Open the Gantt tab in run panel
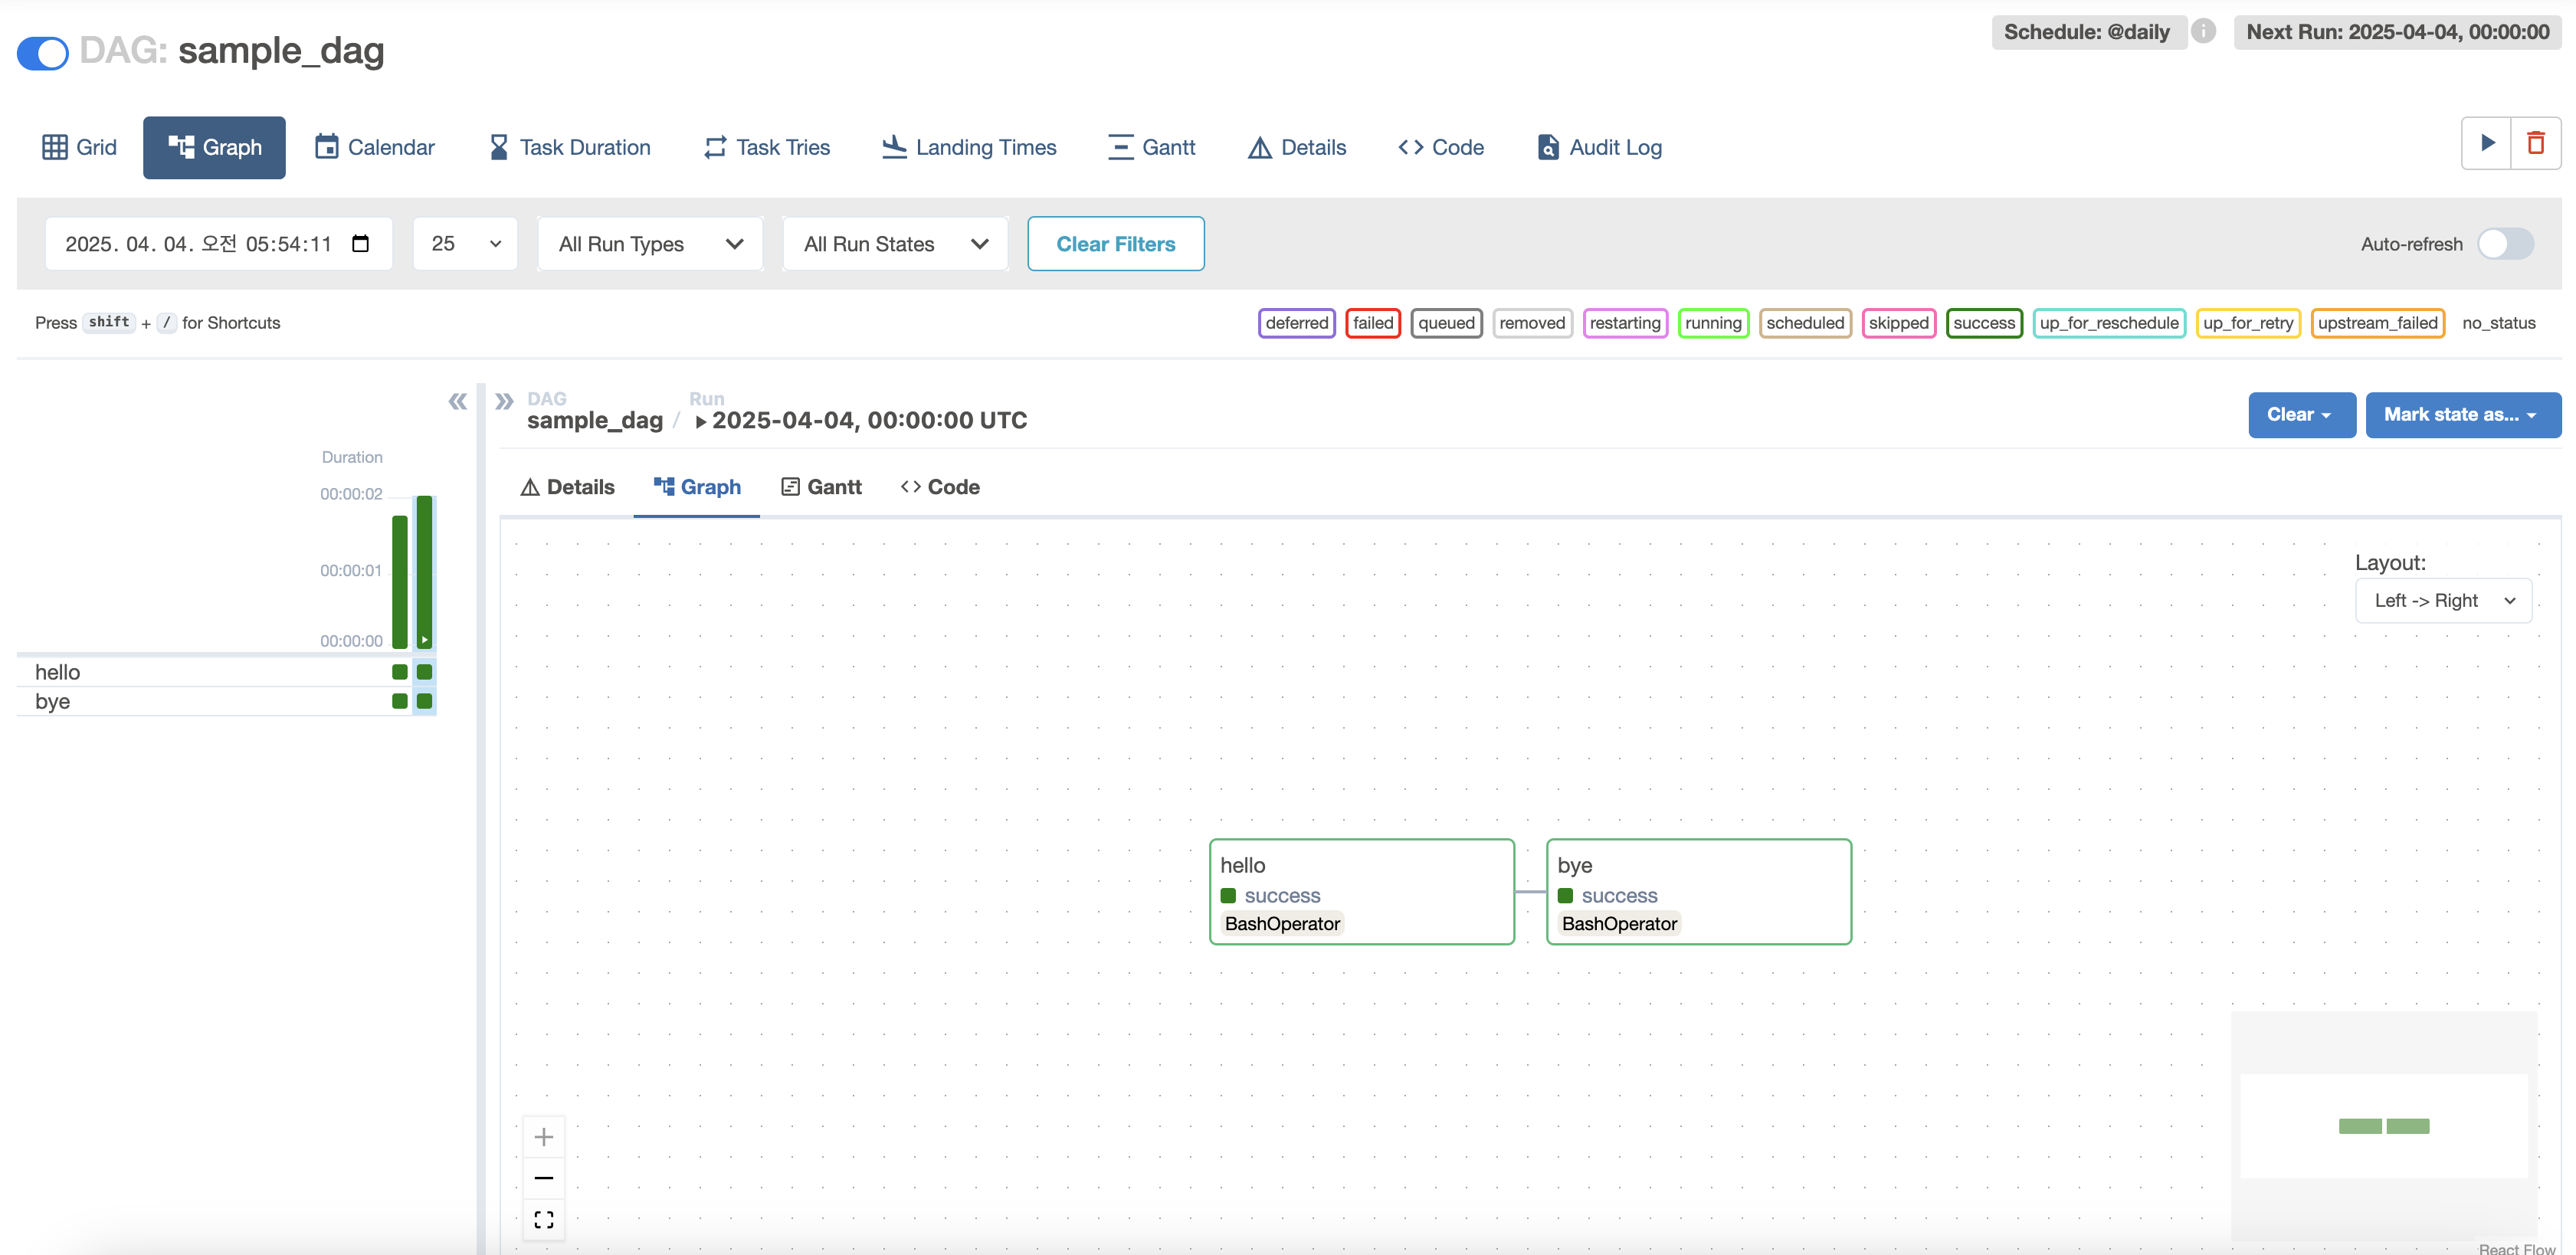The height and width of the screenshot is (1255, 2576). (821, 487)
